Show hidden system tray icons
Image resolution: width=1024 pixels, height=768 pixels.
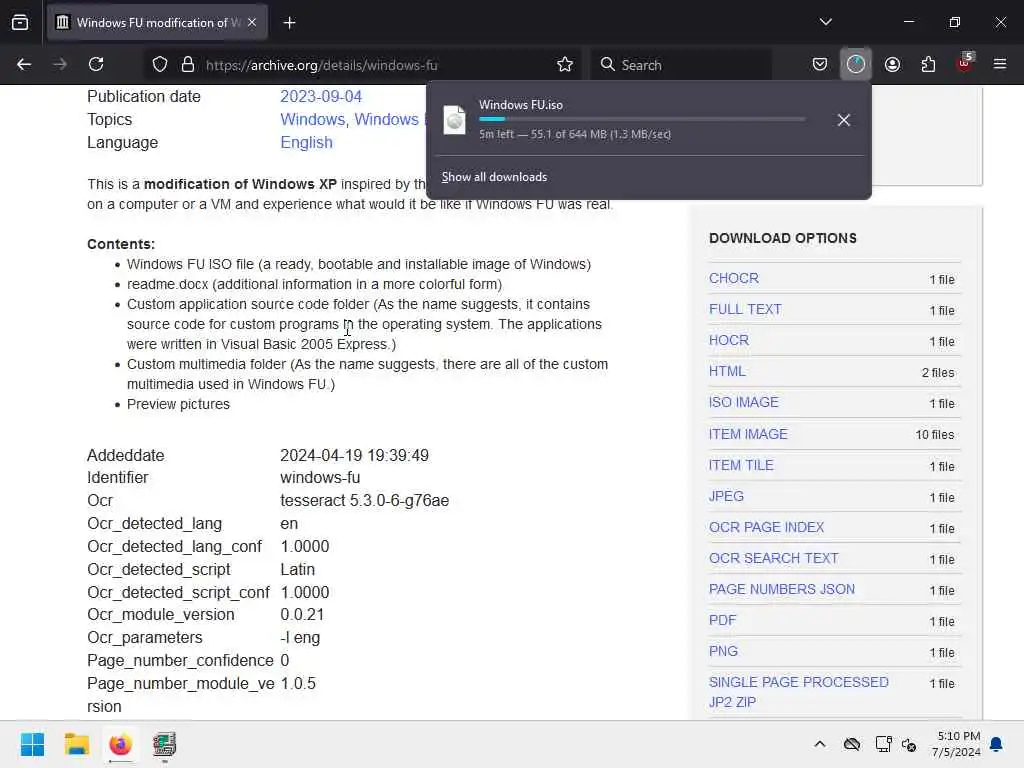click(820, 744)
